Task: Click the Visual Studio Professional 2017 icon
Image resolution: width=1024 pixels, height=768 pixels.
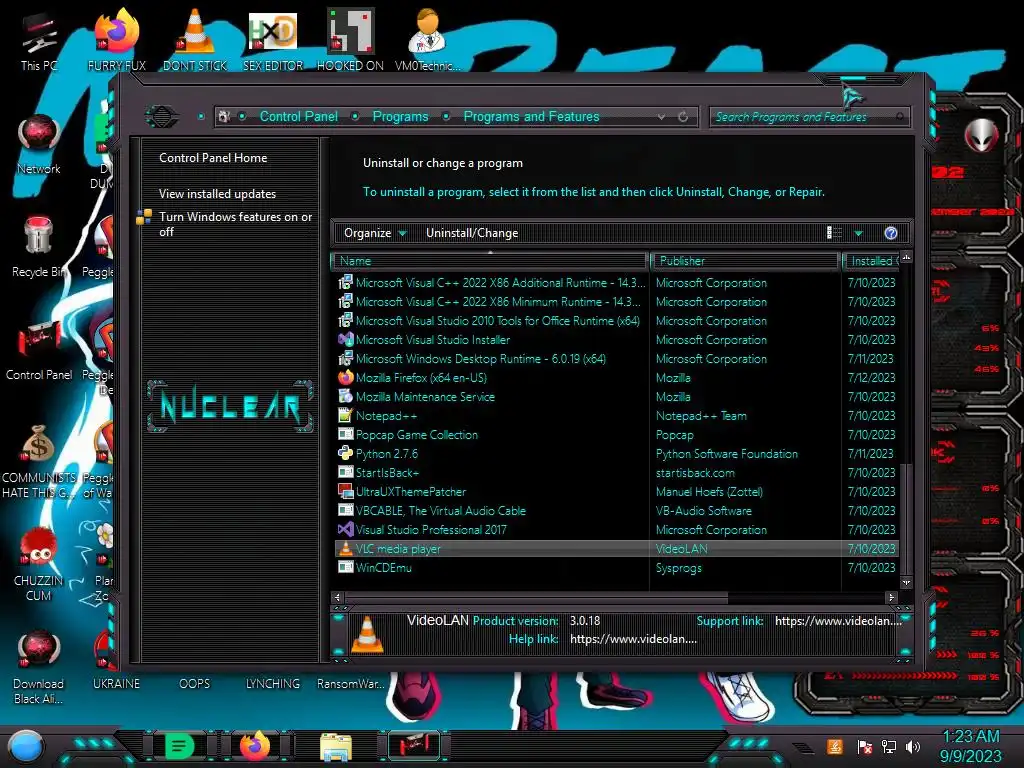Action: 345,530
